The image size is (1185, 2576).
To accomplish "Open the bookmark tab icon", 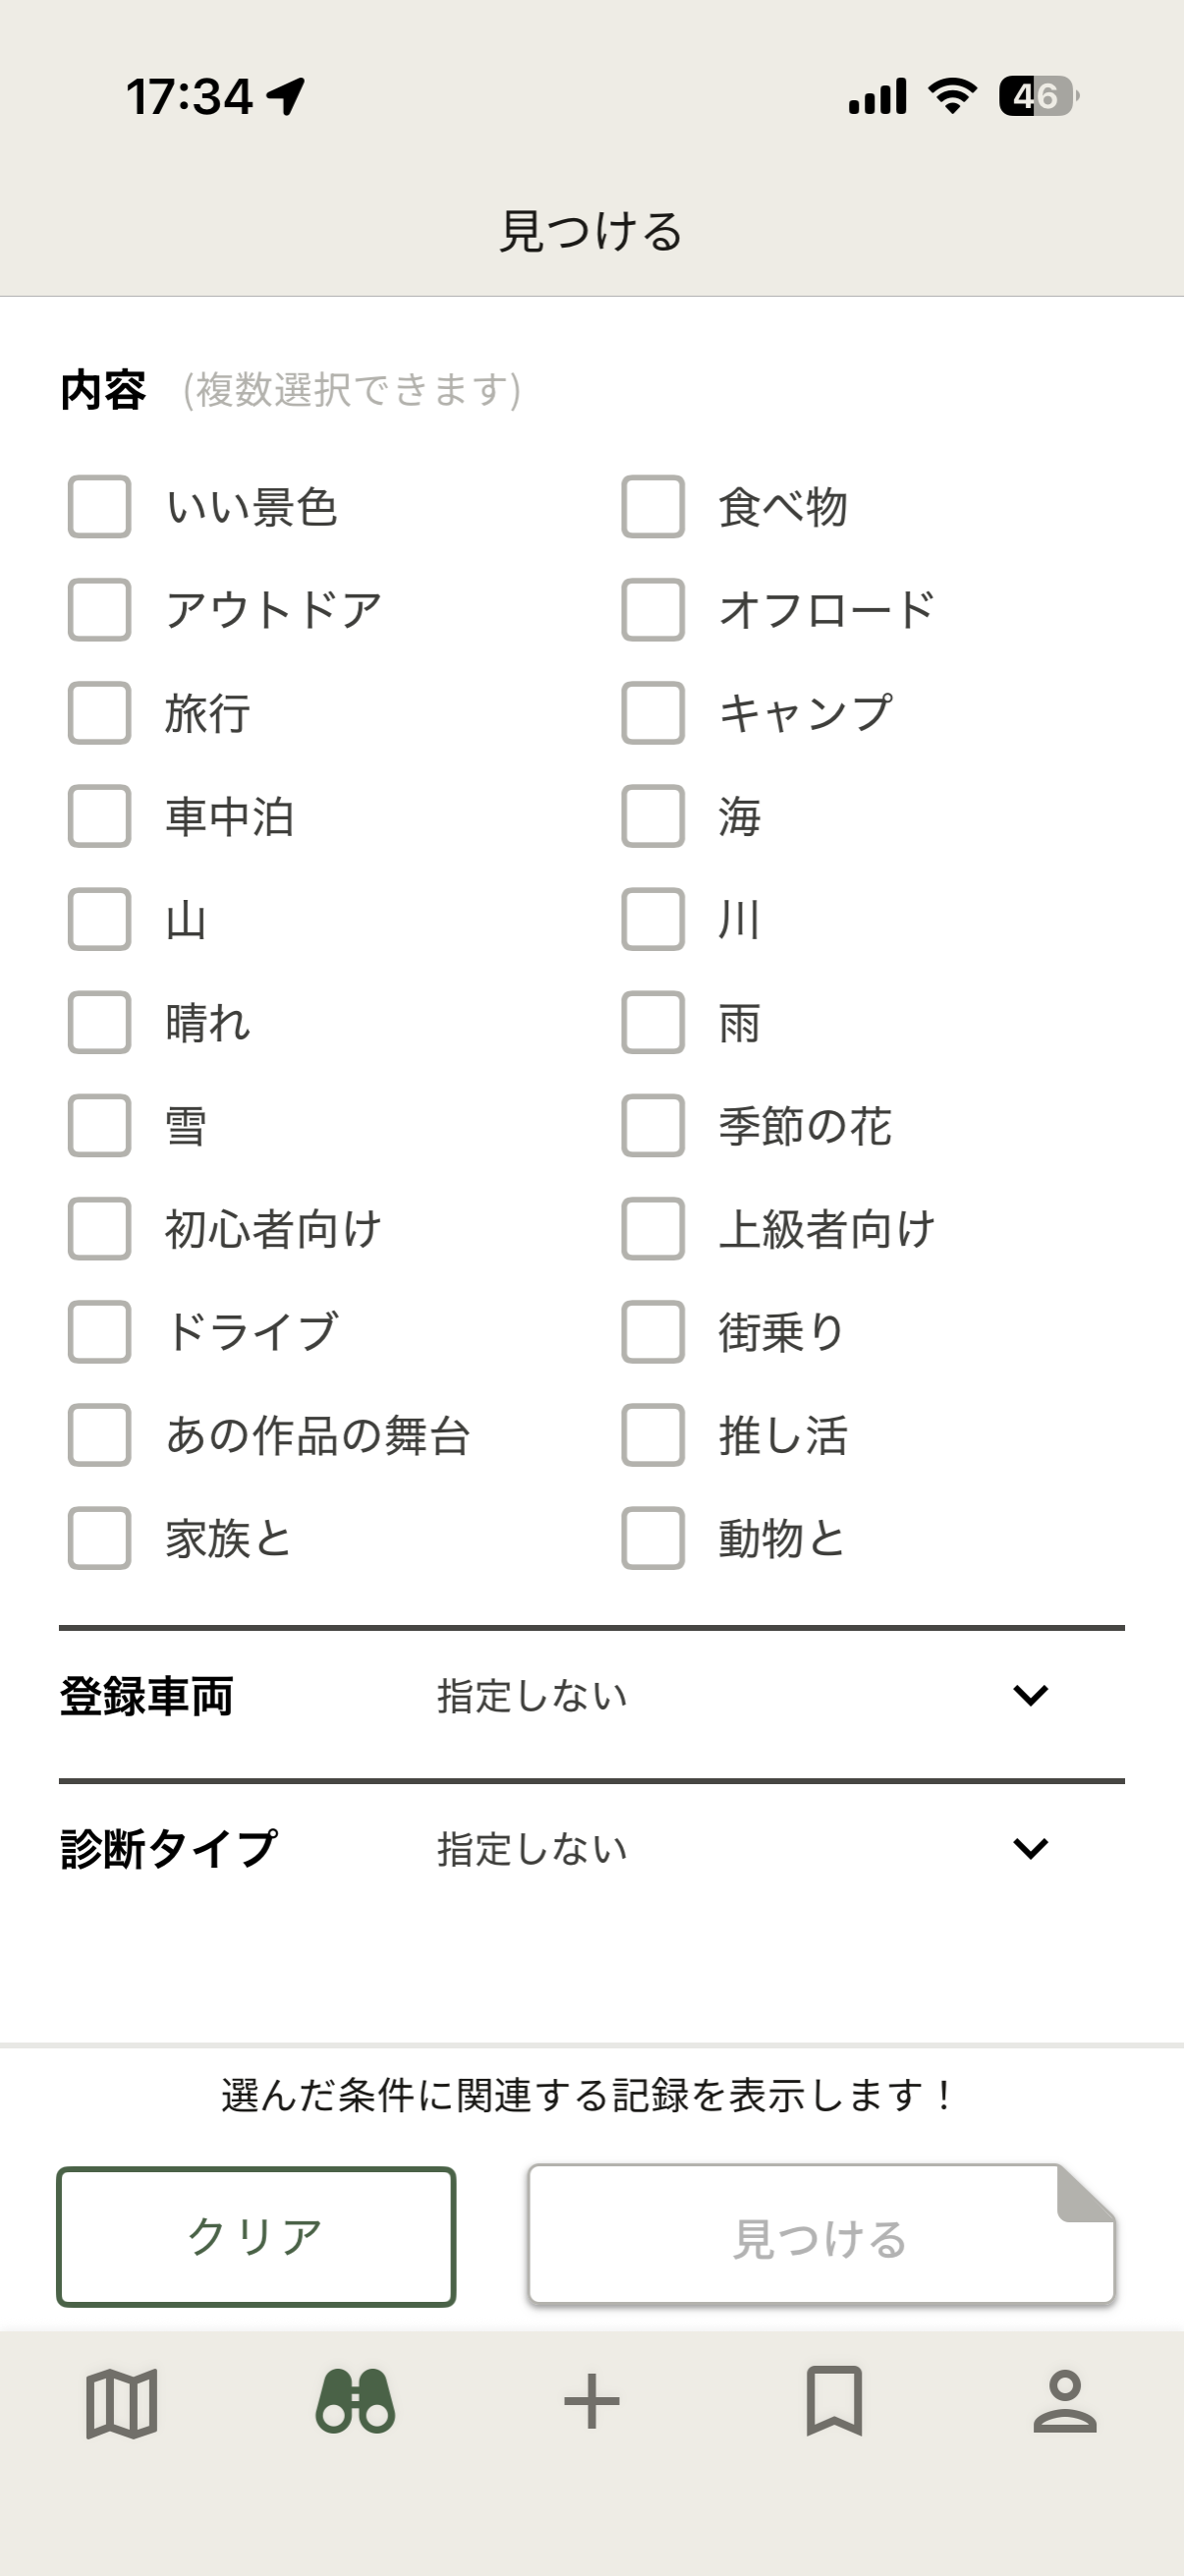I will click(834, 2401).
